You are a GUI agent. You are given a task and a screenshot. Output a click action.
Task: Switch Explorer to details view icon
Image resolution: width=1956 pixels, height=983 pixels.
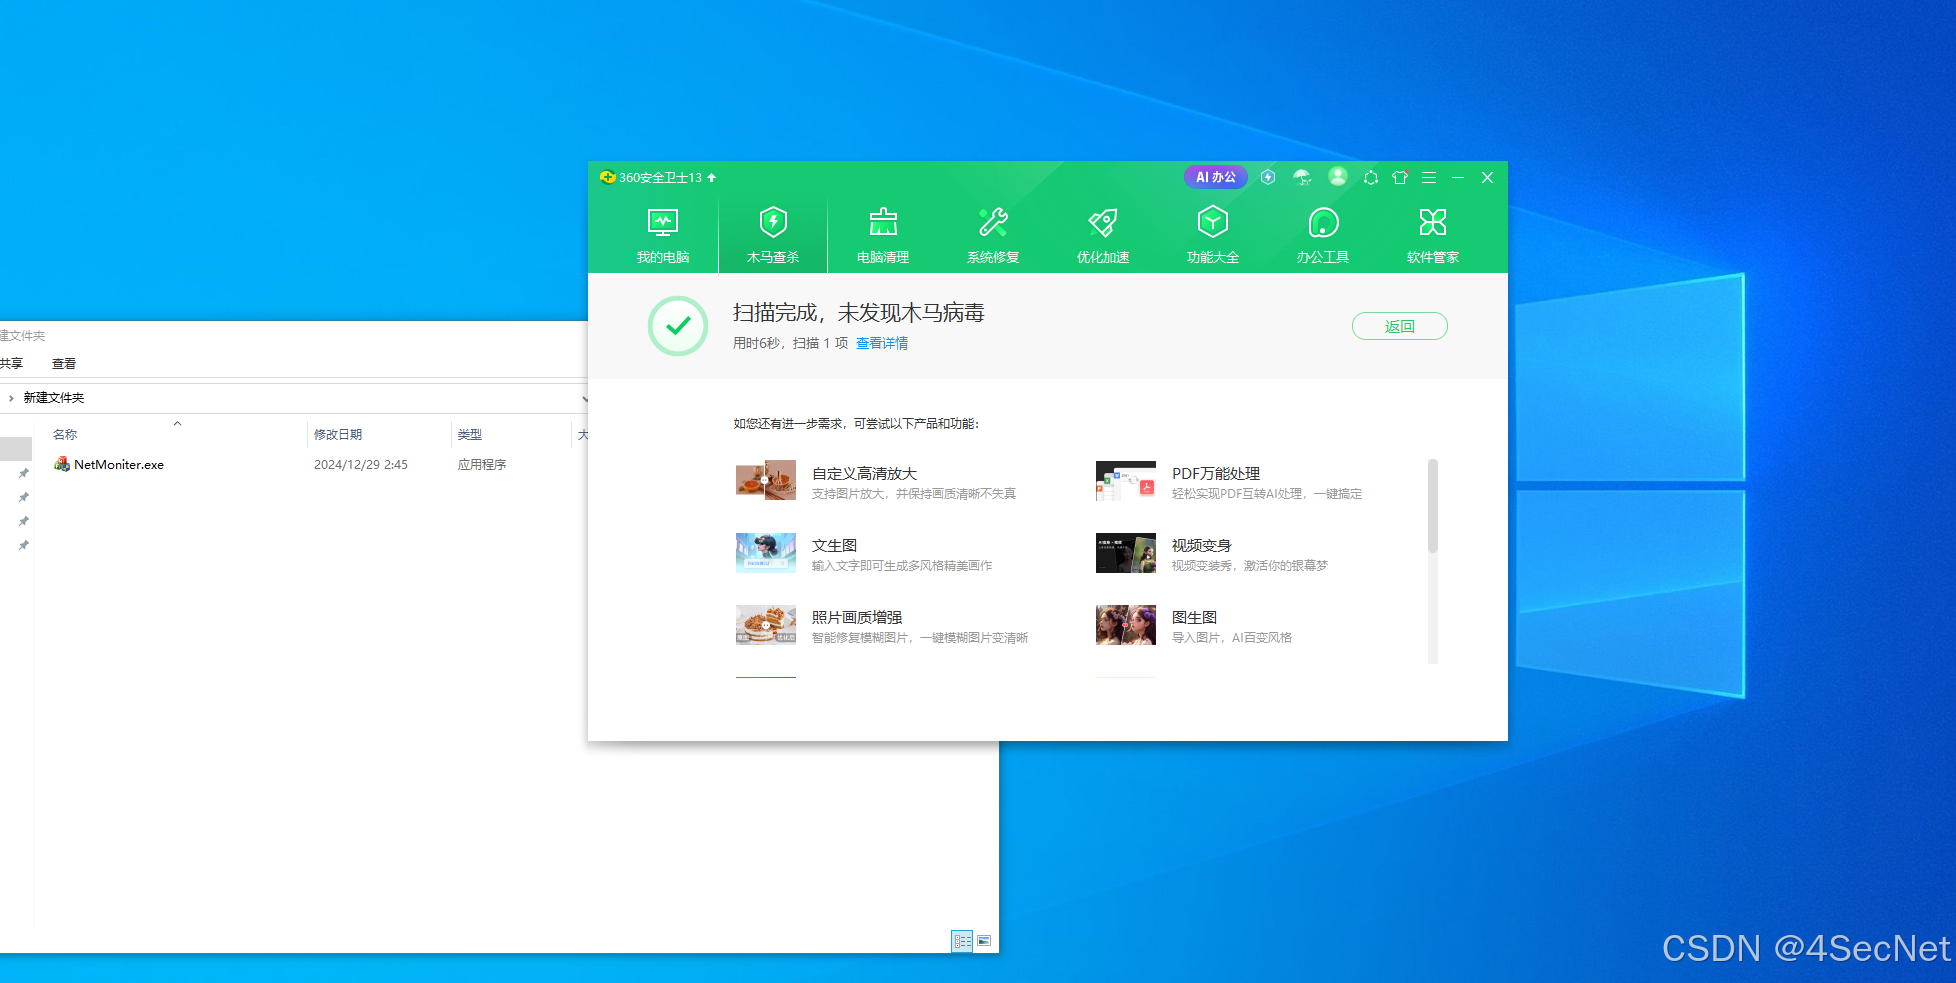pyautogui.click(x=962, y=941)
